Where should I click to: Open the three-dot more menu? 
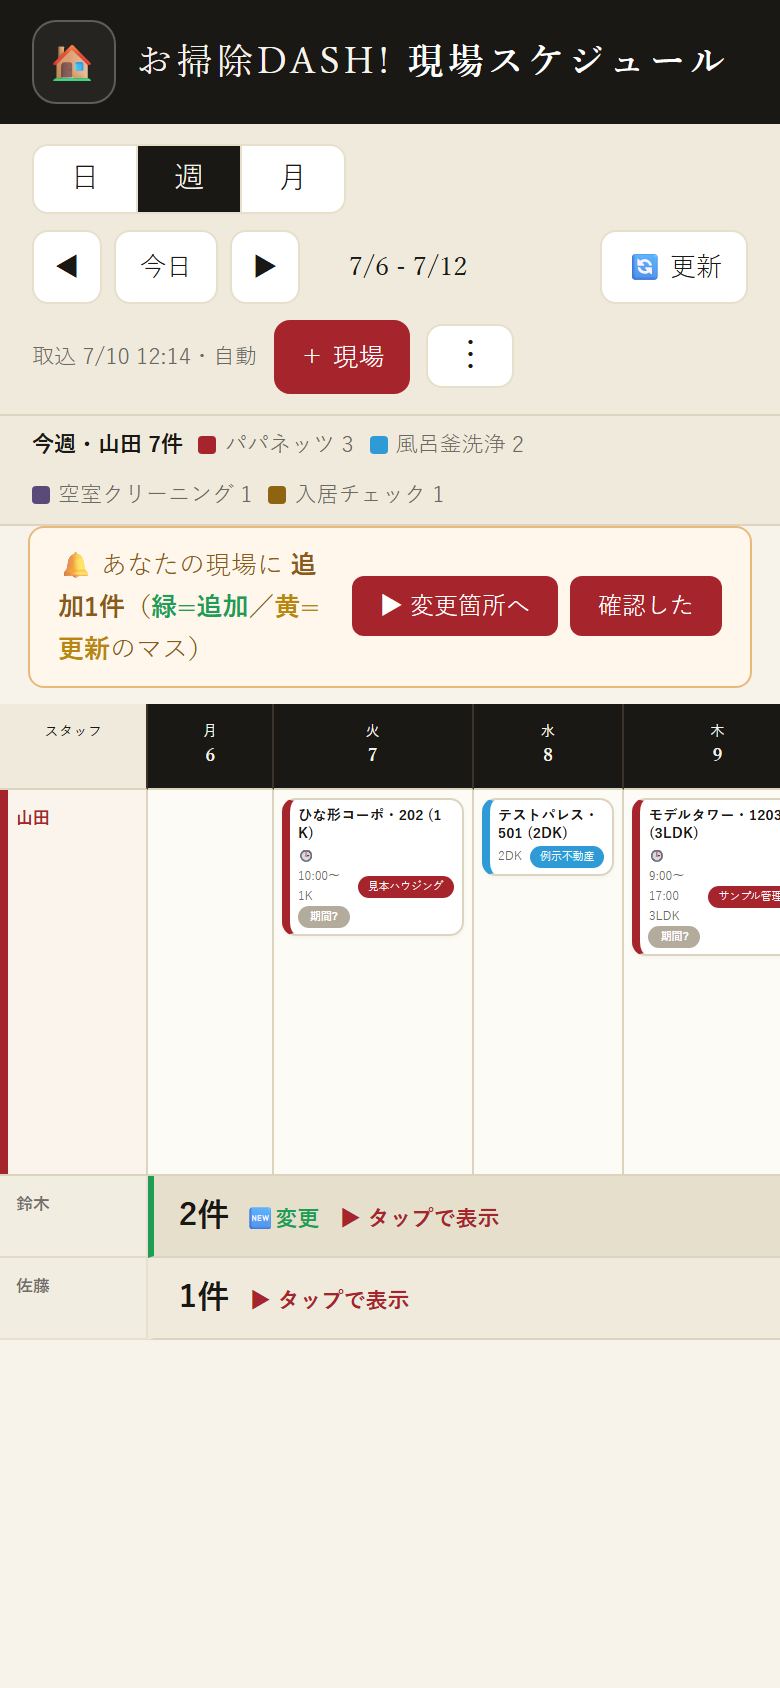tap(470, 356)
